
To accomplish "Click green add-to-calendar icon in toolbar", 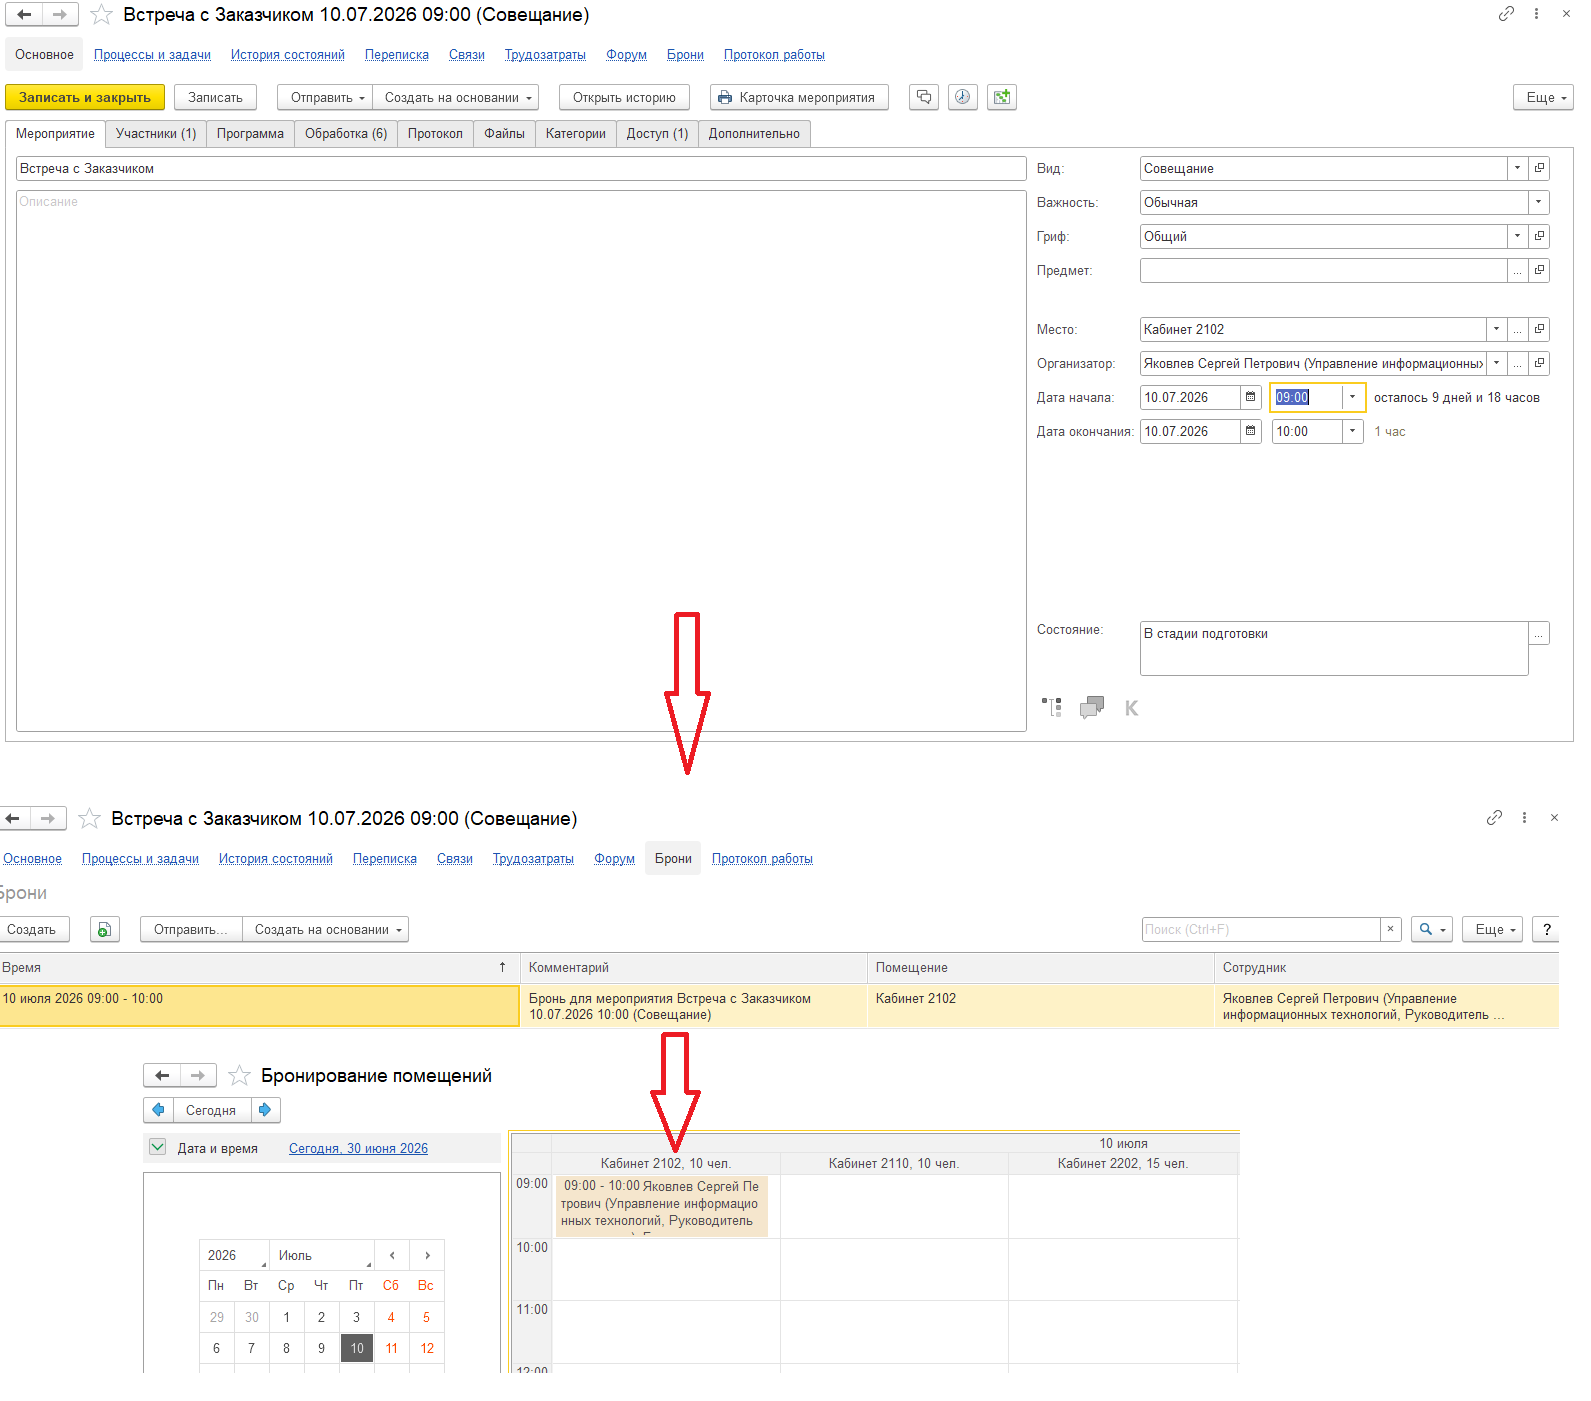I will click(x=1002, y=97).
